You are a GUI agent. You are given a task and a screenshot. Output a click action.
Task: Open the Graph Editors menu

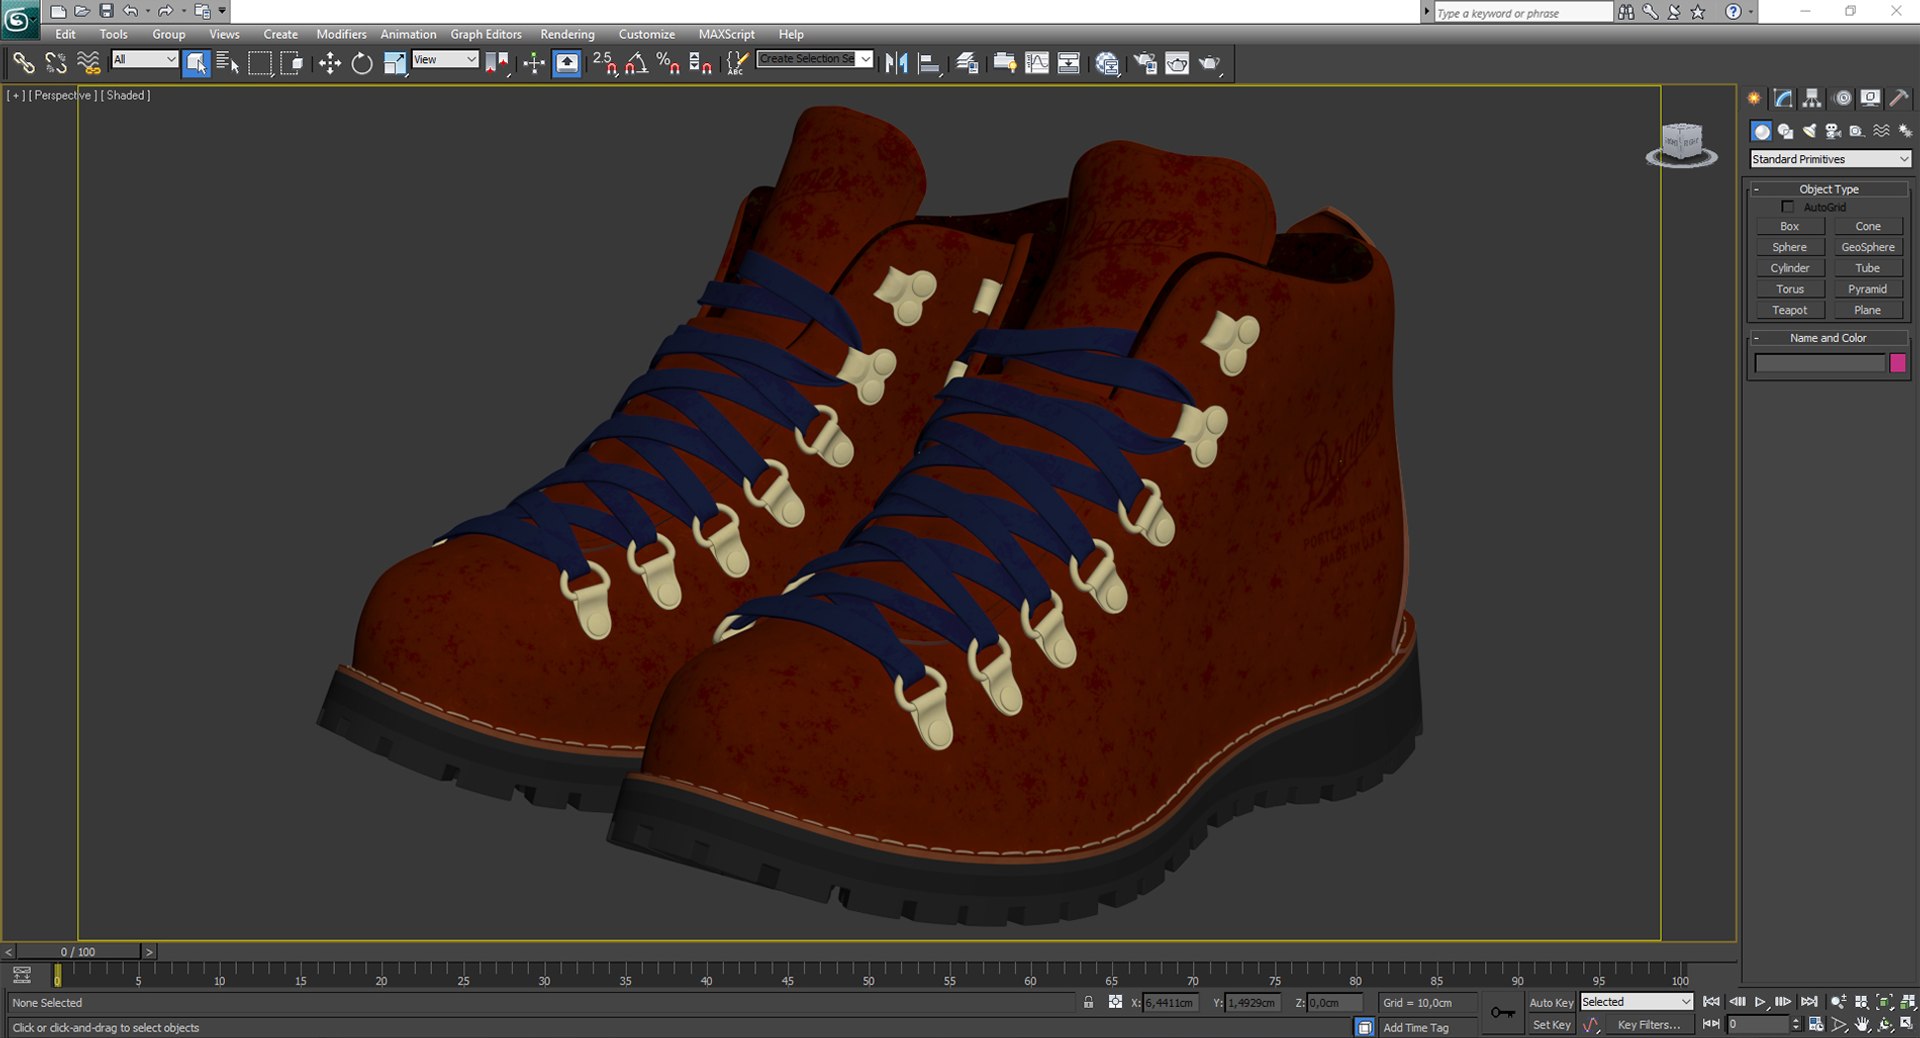pyautogui.click(x=486, y=34)
